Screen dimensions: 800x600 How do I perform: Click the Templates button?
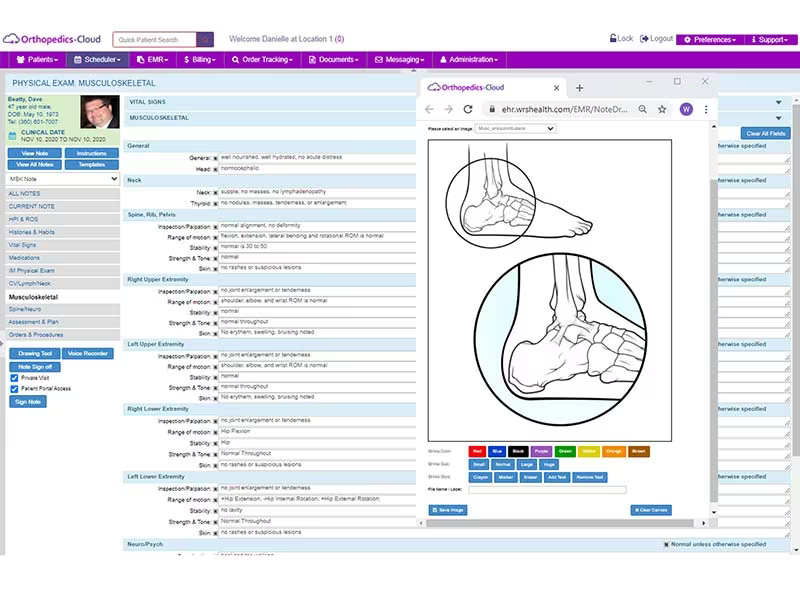92,165
